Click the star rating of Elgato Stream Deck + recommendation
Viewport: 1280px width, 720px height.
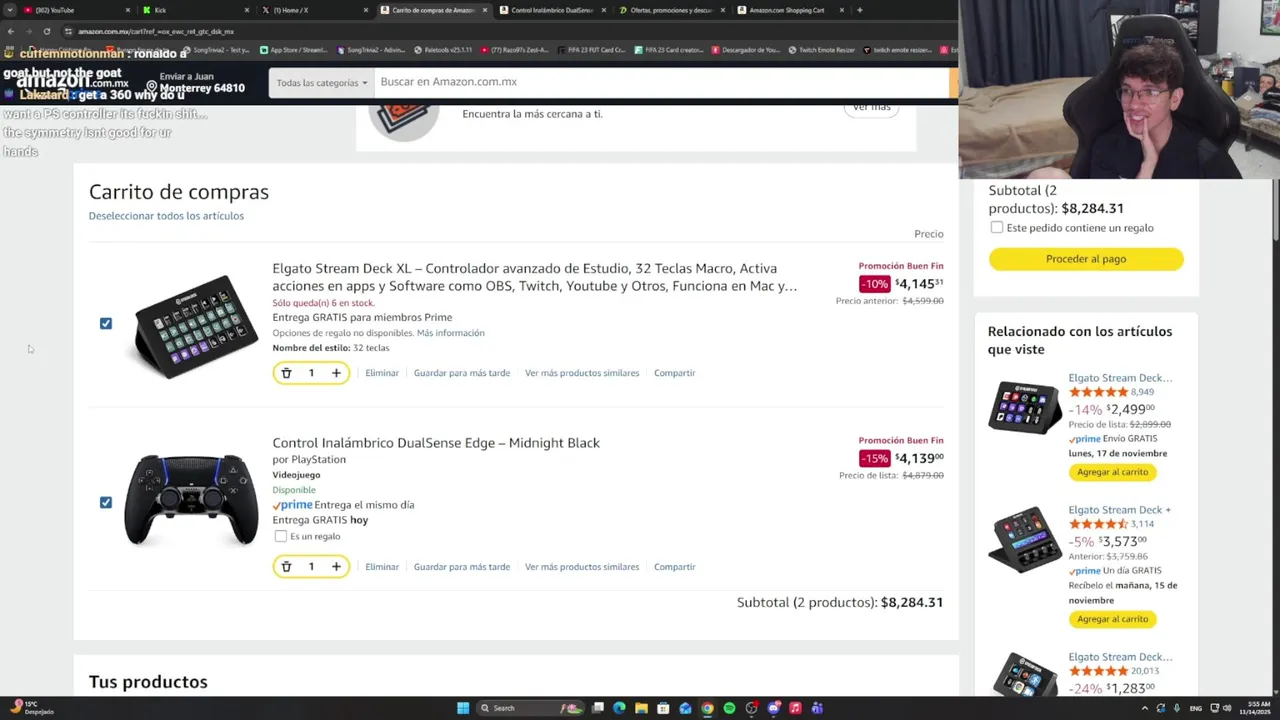pos(1097,524)
